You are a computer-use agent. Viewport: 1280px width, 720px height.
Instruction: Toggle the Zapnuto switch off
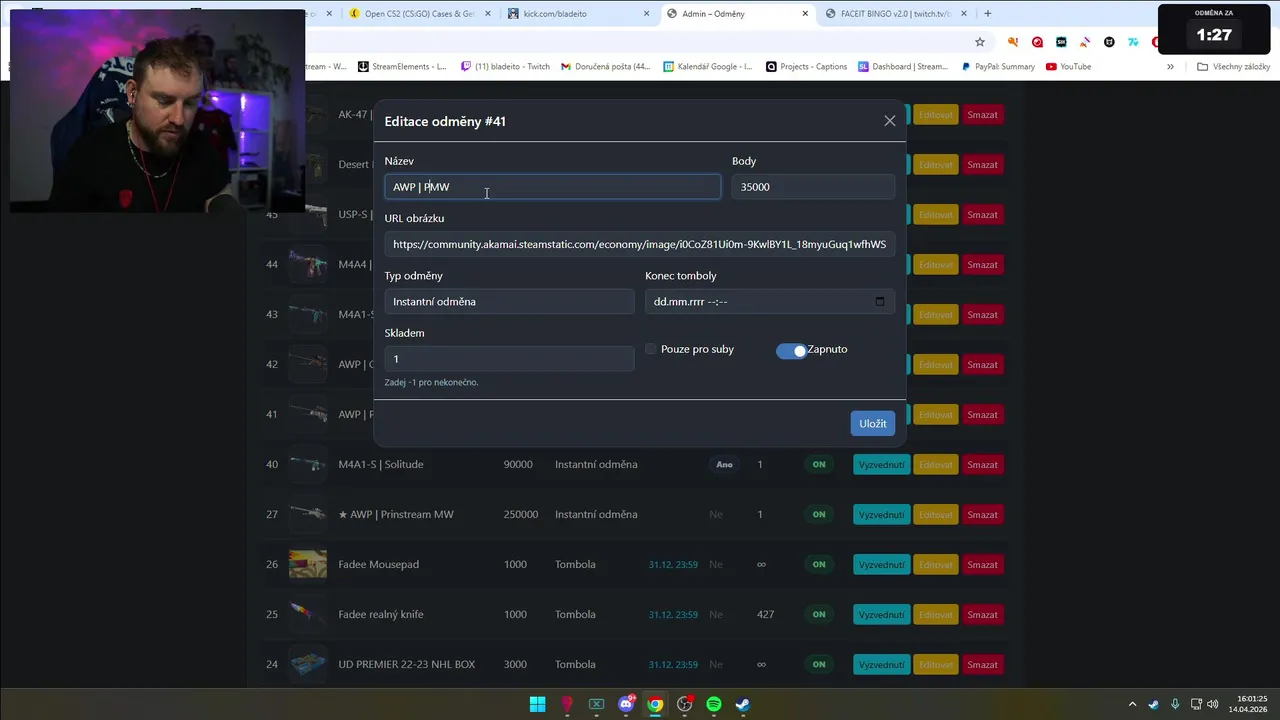coord(791,350)
